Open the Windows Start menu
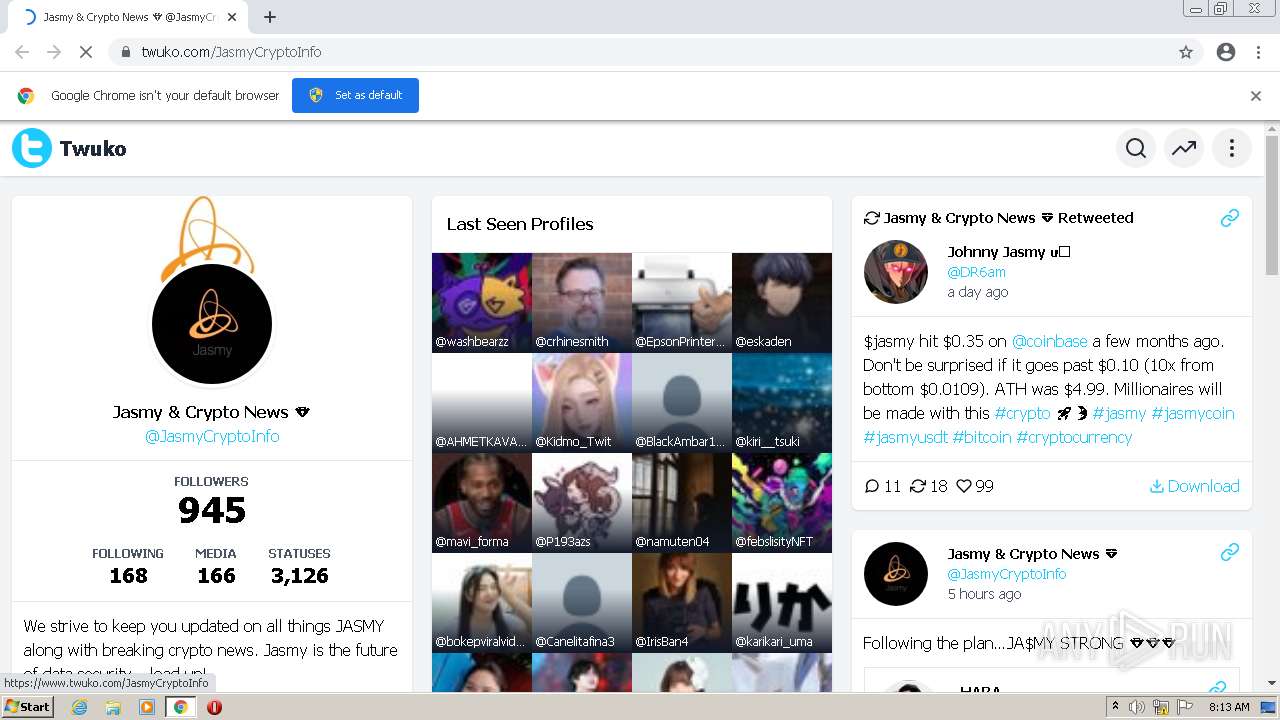 [x=28, y=707]
